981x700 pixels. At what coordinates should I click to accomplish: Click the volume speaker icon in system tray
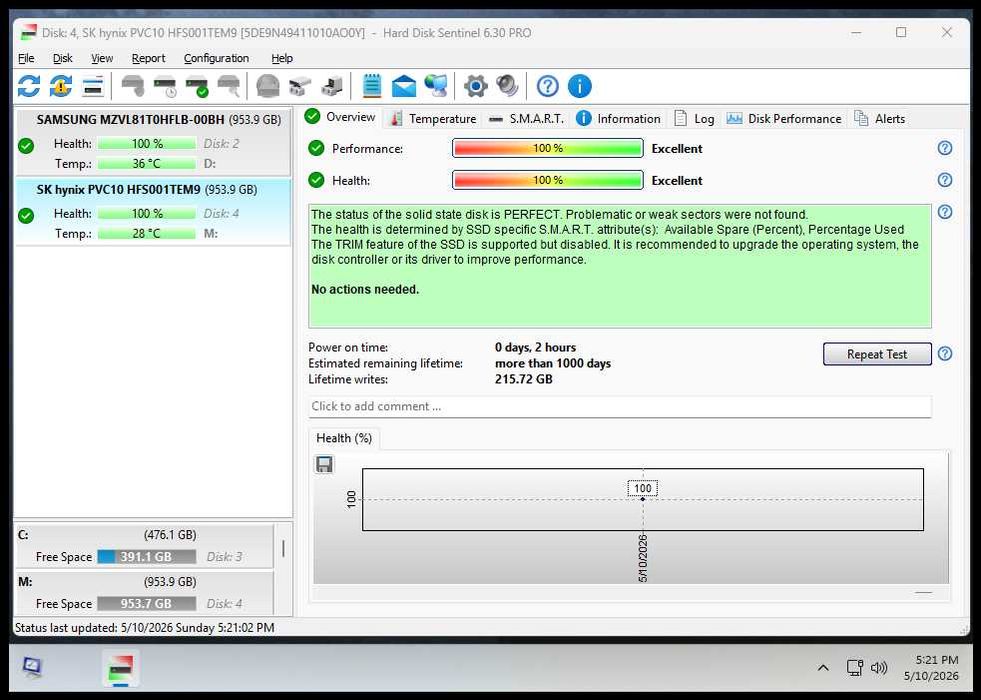(879, 668)
